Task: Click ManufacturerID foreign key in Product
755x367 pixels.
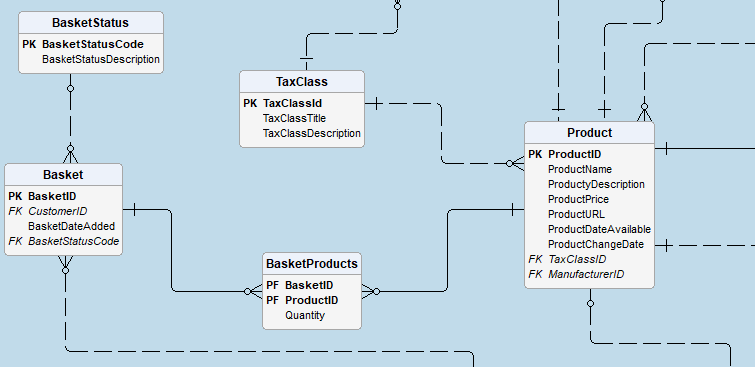Action: click(586, 275)
